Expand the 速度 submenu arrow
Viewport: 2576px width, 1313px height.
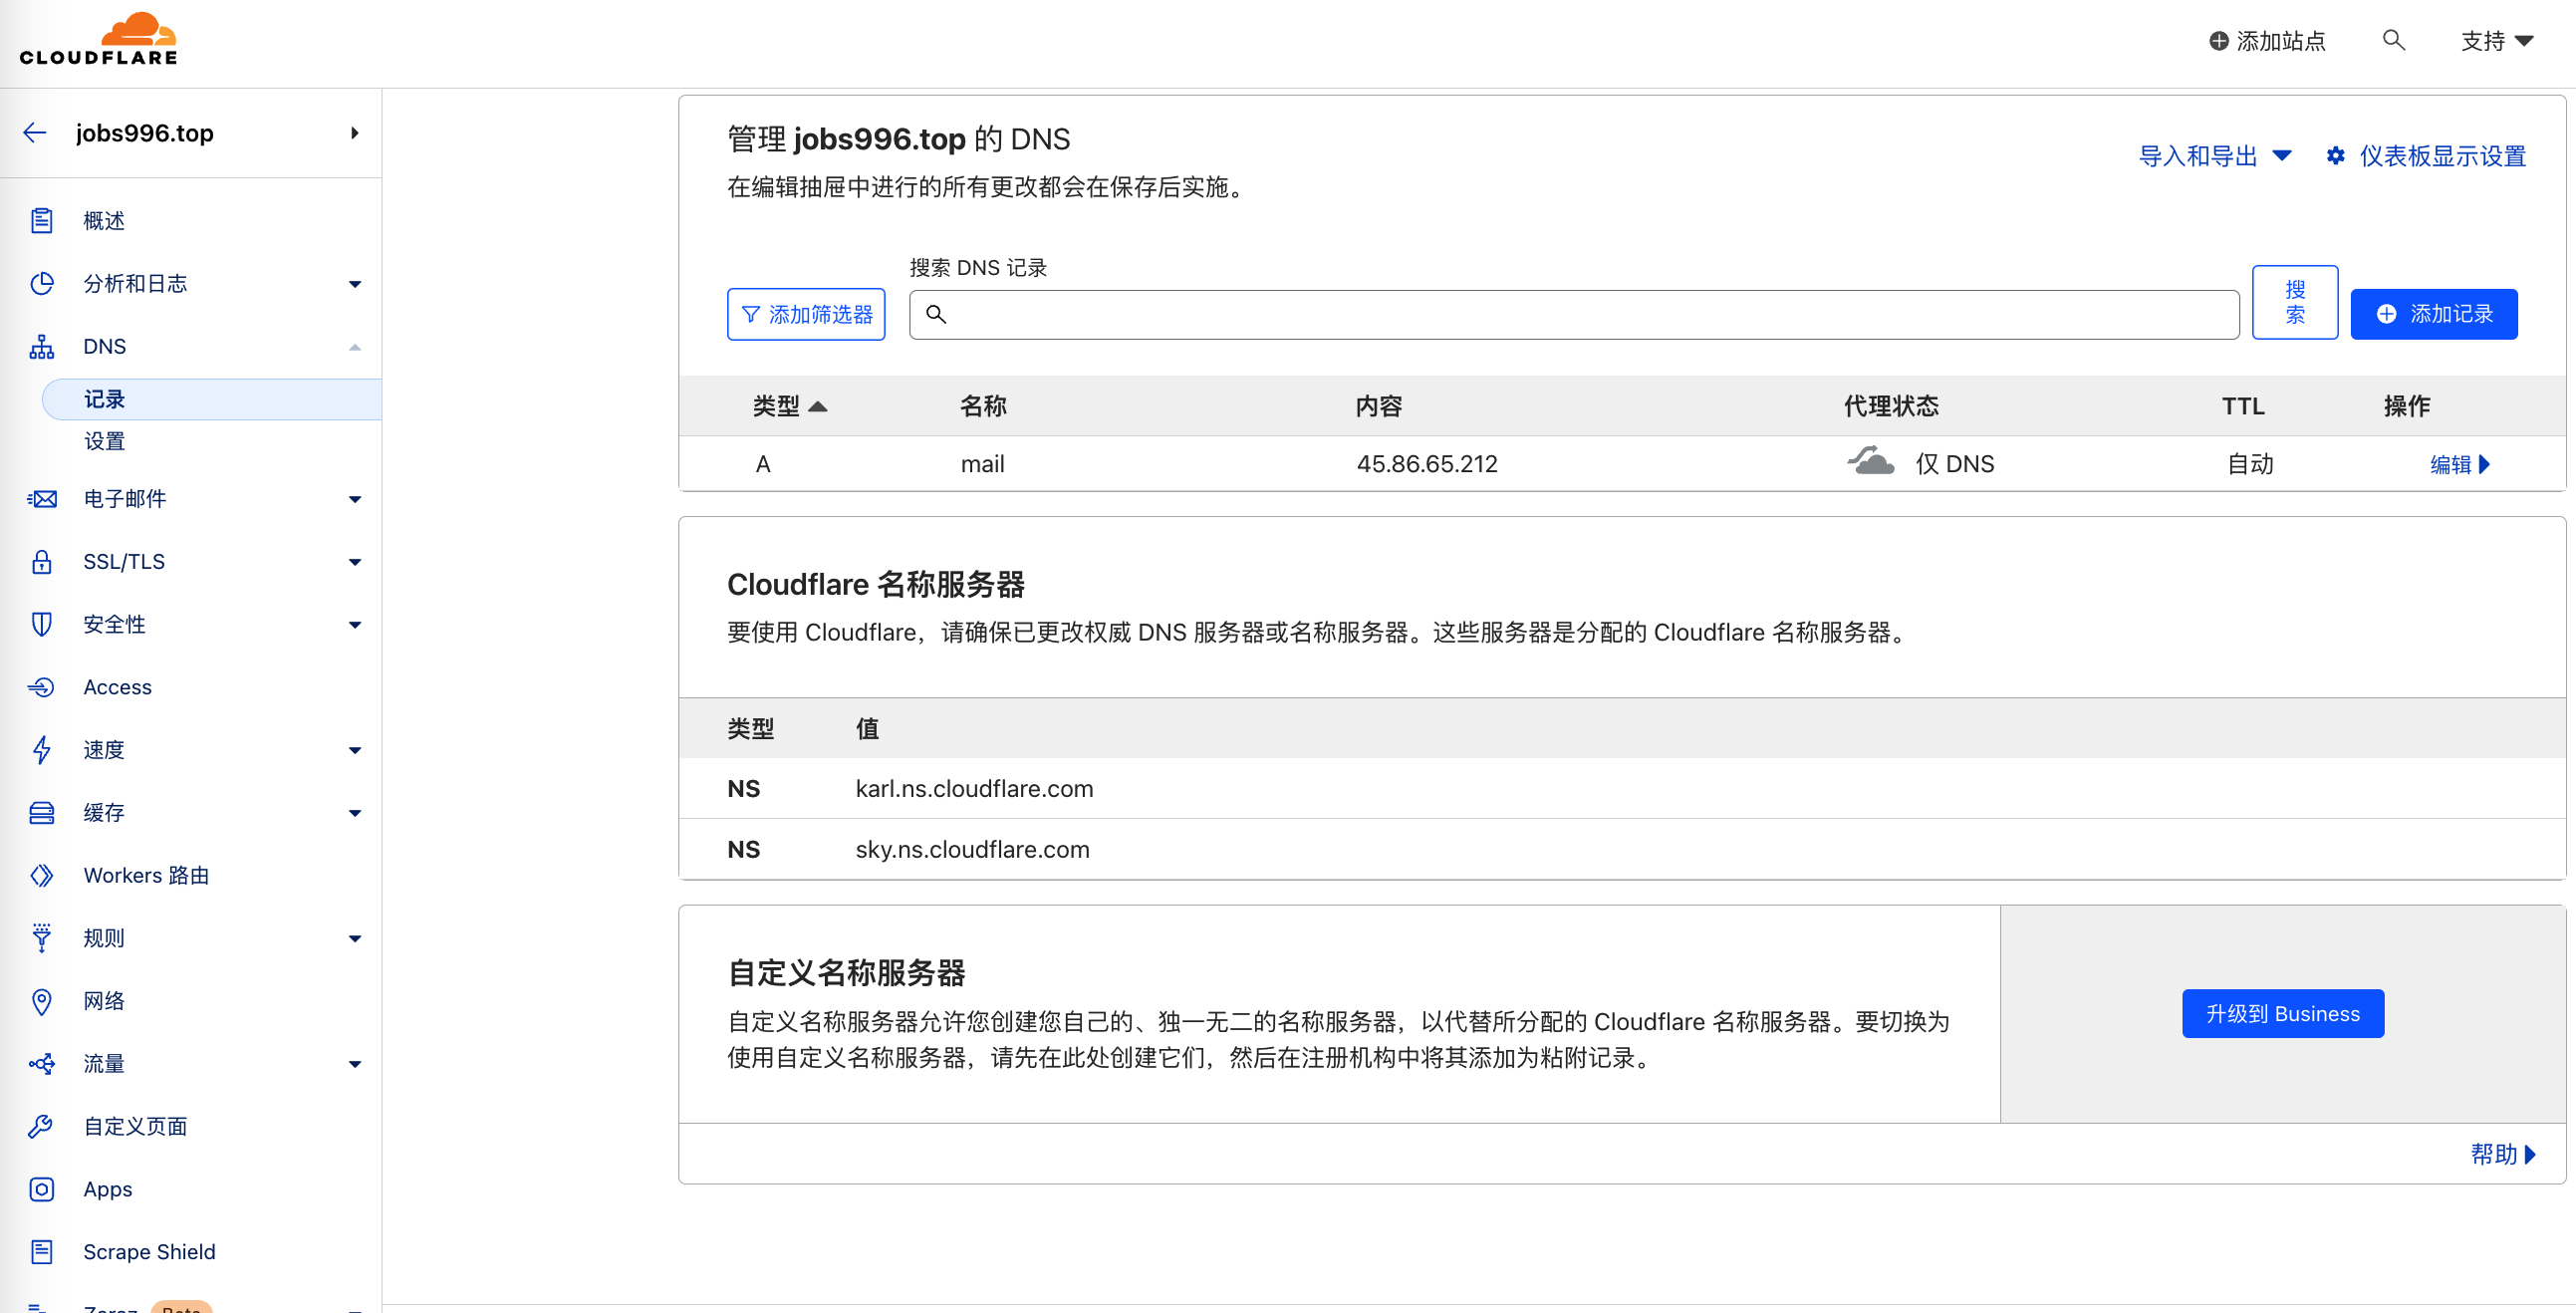355,751
